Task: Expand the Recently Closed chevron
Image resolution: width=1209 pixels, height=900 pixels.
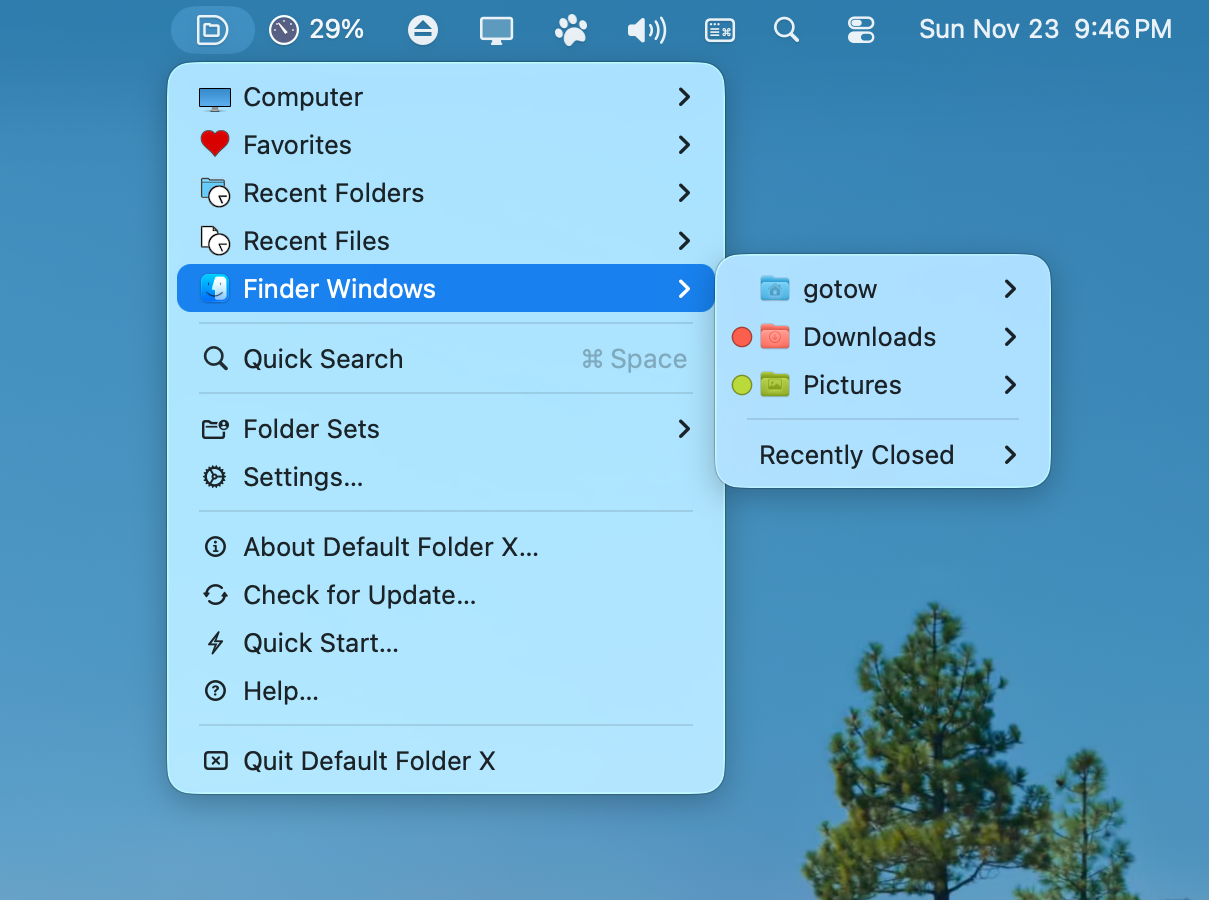Action: pyautogui.click(x=1010, y=455)
